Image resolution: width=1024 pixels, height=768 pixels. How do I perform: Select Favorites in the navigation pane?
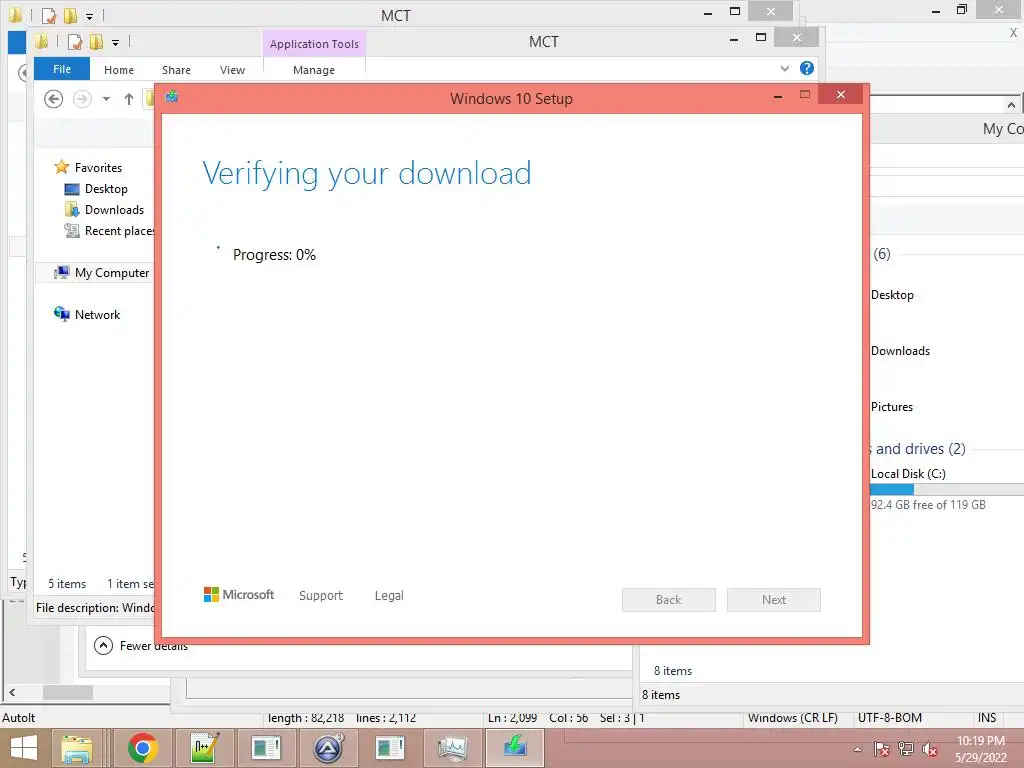(x=98, y=168)
